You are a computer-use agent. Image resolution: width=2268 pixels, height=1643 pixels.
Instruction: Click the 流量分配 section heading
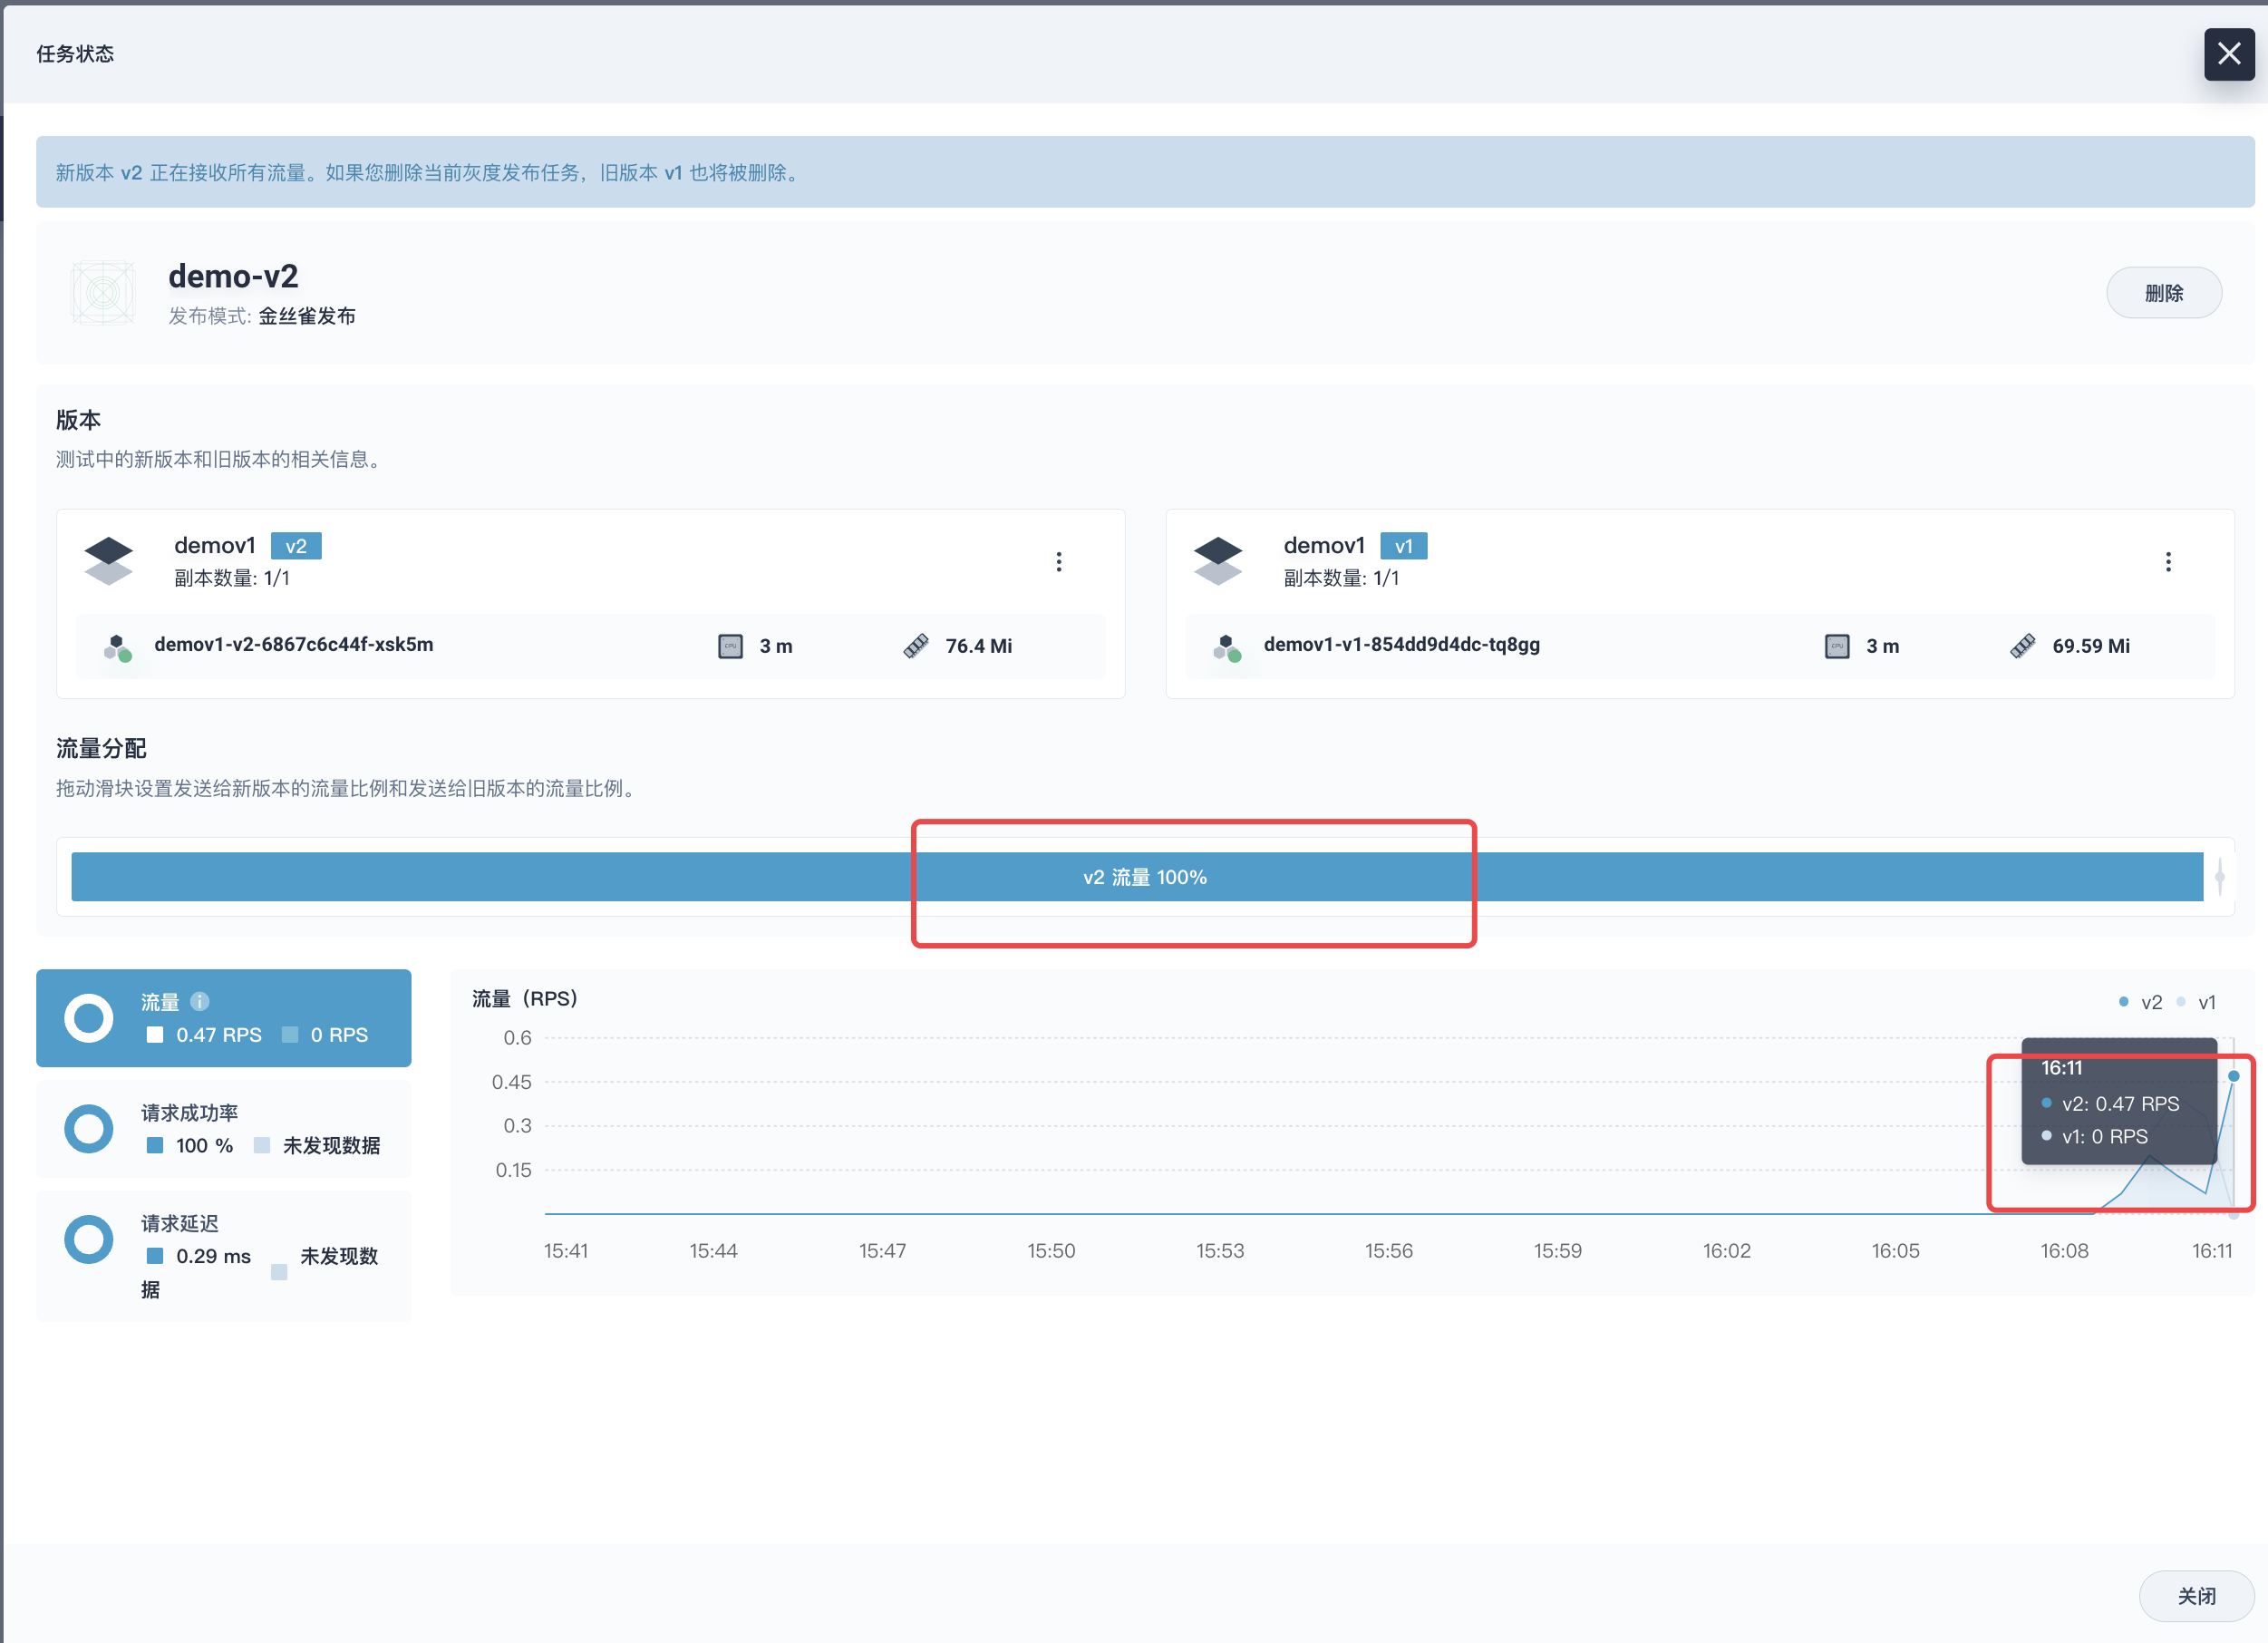click(x=101, y=748)
